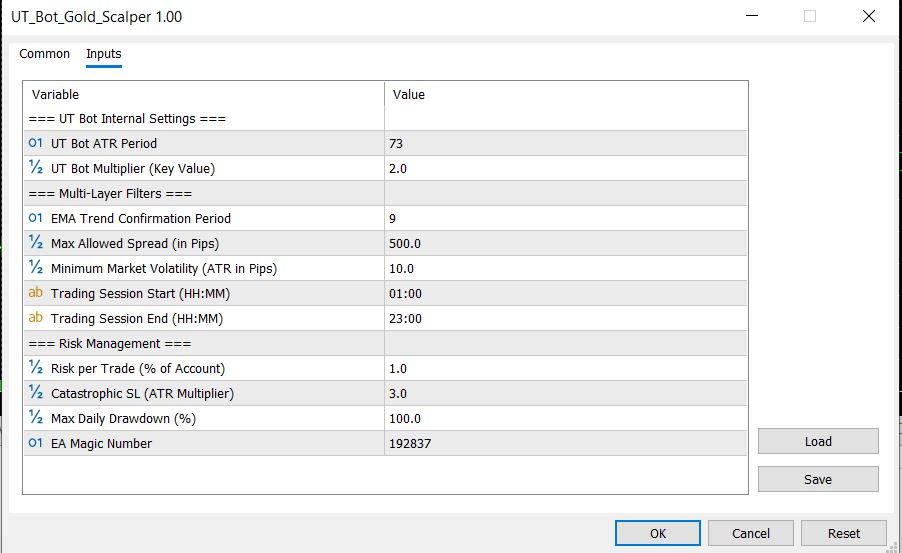Screen dimensions: 902x553
Task: Click the double icon for Max Daily Drawdown
Action: pos(36,417)
